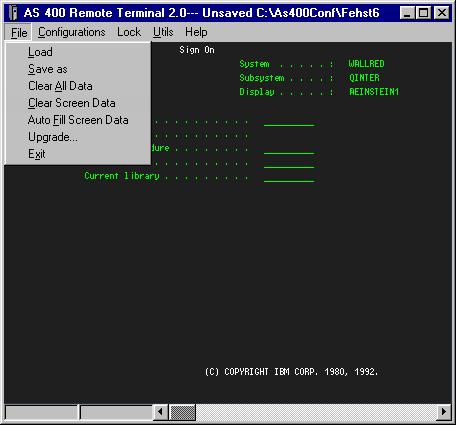The width and height of the screenshot is (456, 425).
Task: Open the Help menu
Action: point(196,32)
